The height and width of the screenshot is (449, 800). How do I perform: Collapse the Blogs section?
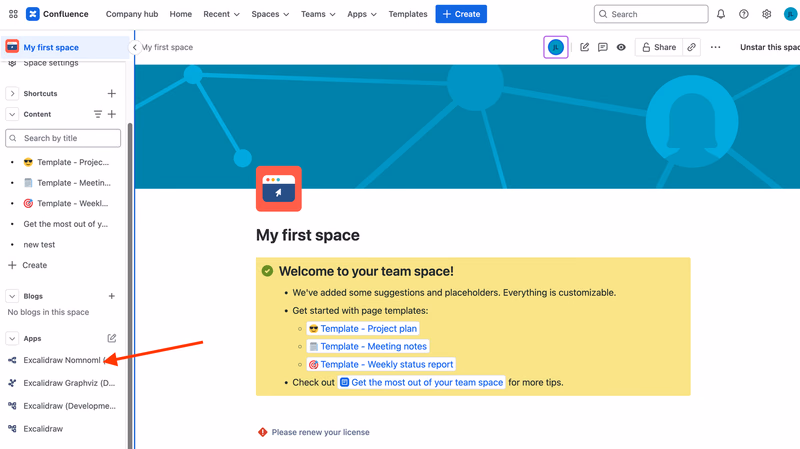(12, 296)
